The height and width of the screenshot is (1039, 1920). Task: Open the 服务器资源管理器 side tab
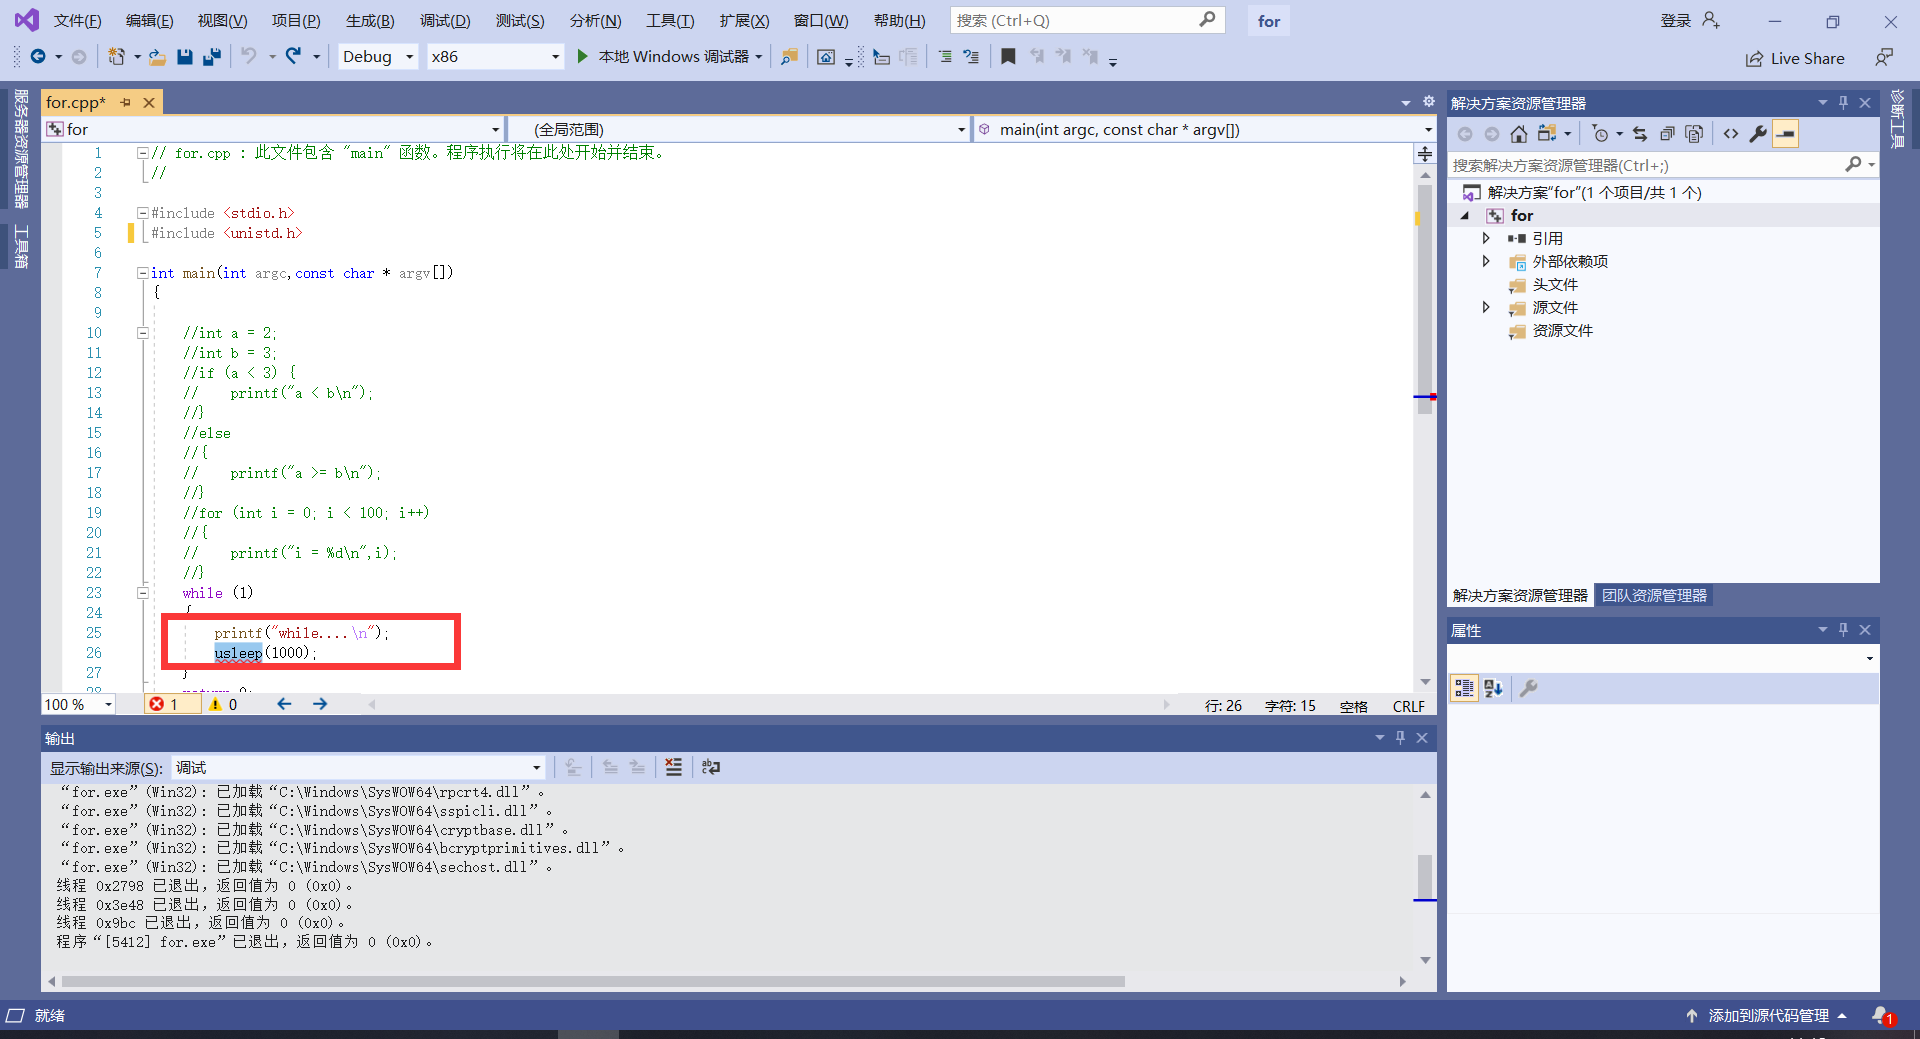coord(21,148)
